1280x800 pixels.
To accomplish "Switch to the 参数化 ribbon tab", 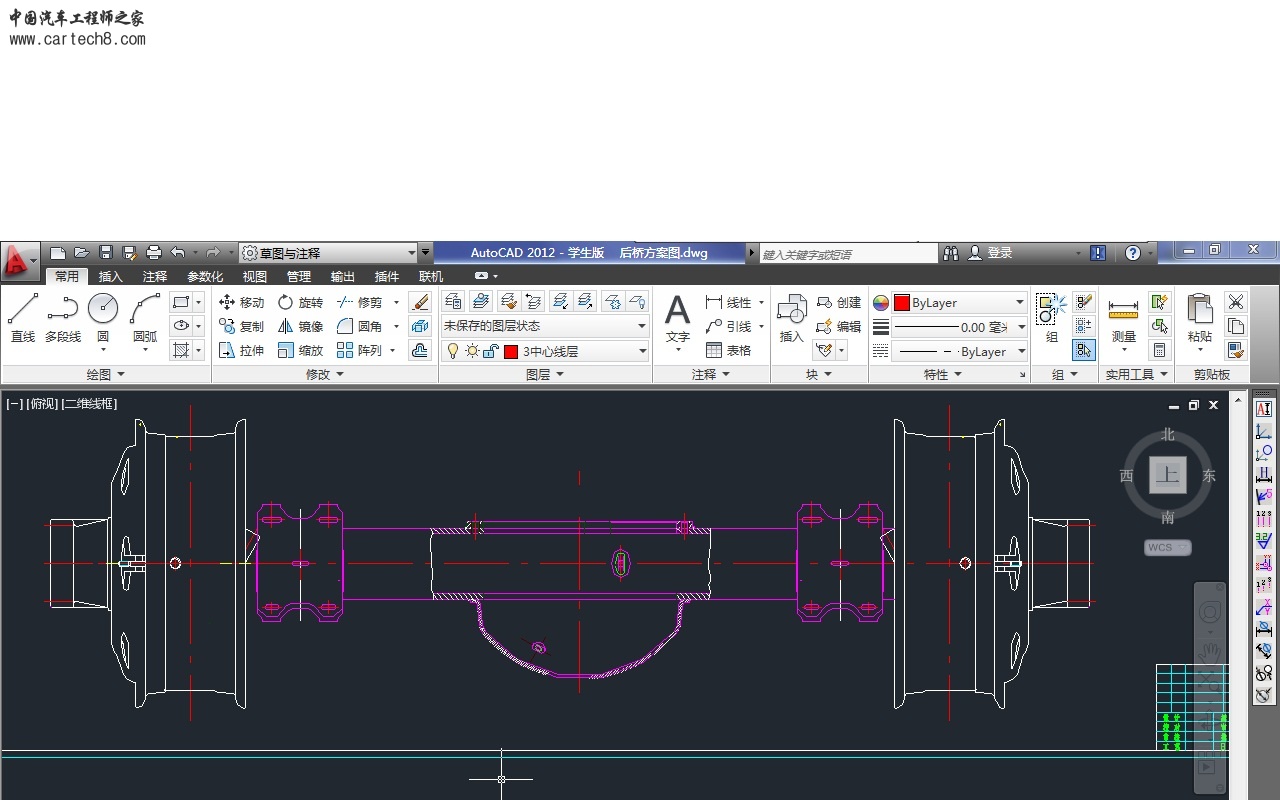I will coord(205,277).
